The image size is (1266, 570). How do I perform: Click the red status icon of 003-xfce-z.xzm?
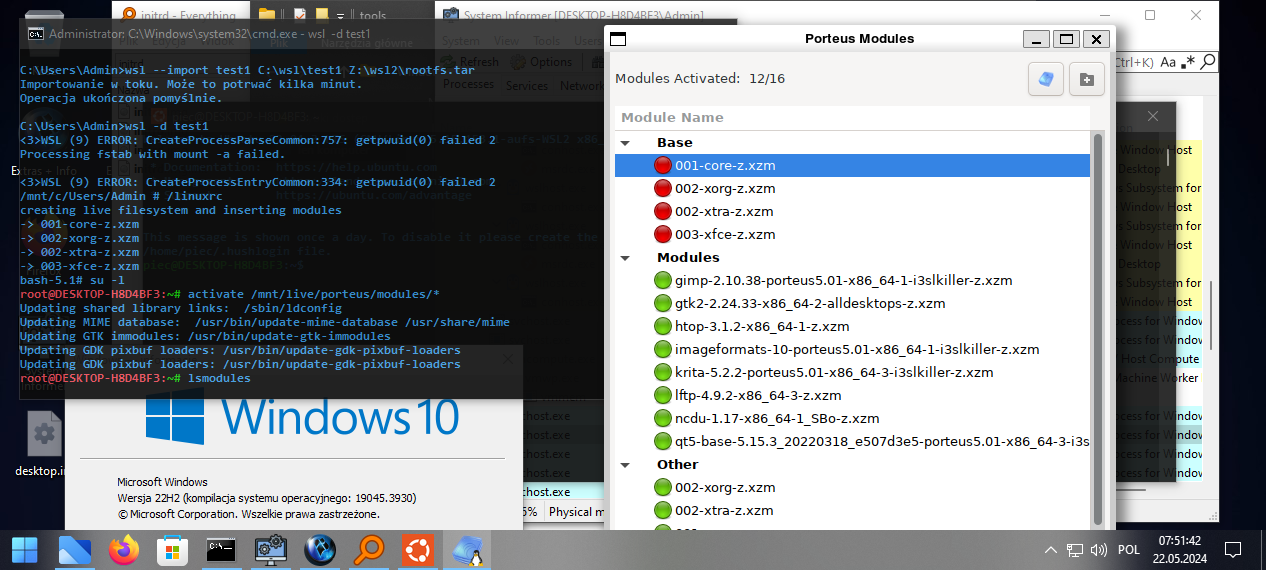[x=663, y=235]
